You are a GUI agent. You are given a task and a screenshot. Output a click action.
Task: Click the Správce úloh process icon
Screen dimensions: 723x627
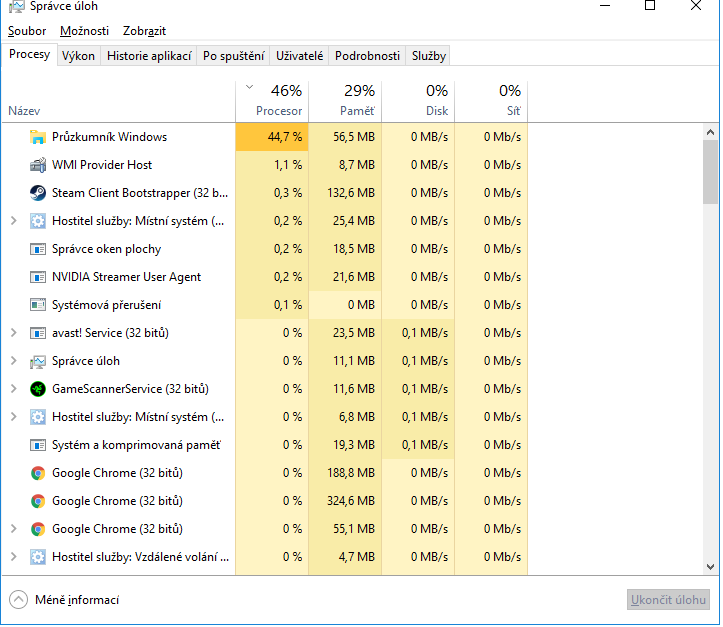coord(38,361)
